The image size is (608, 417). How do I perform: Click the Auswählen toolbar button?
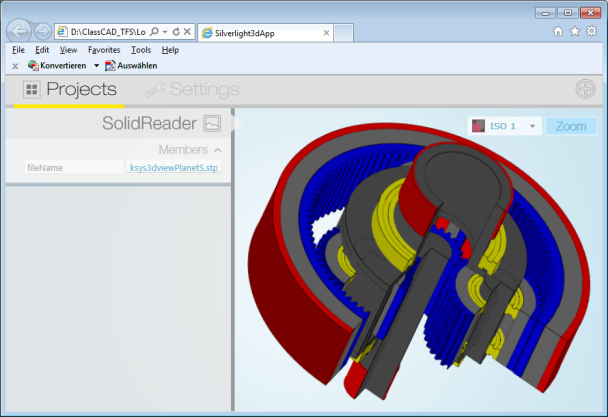pyautogui.click(x=130, y=65)
